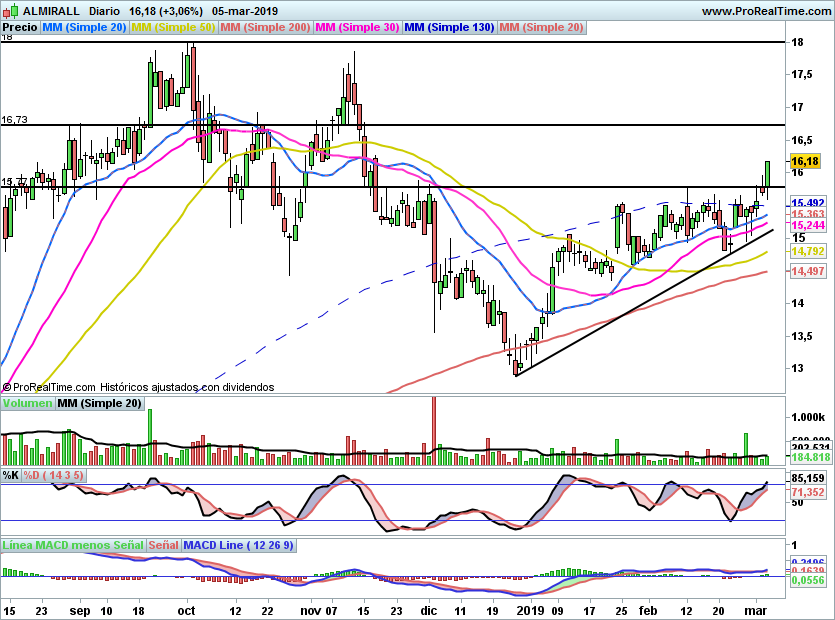Click the Diario timeframe label
Viewport: 835px width, 620px height.
click(104, 11)
